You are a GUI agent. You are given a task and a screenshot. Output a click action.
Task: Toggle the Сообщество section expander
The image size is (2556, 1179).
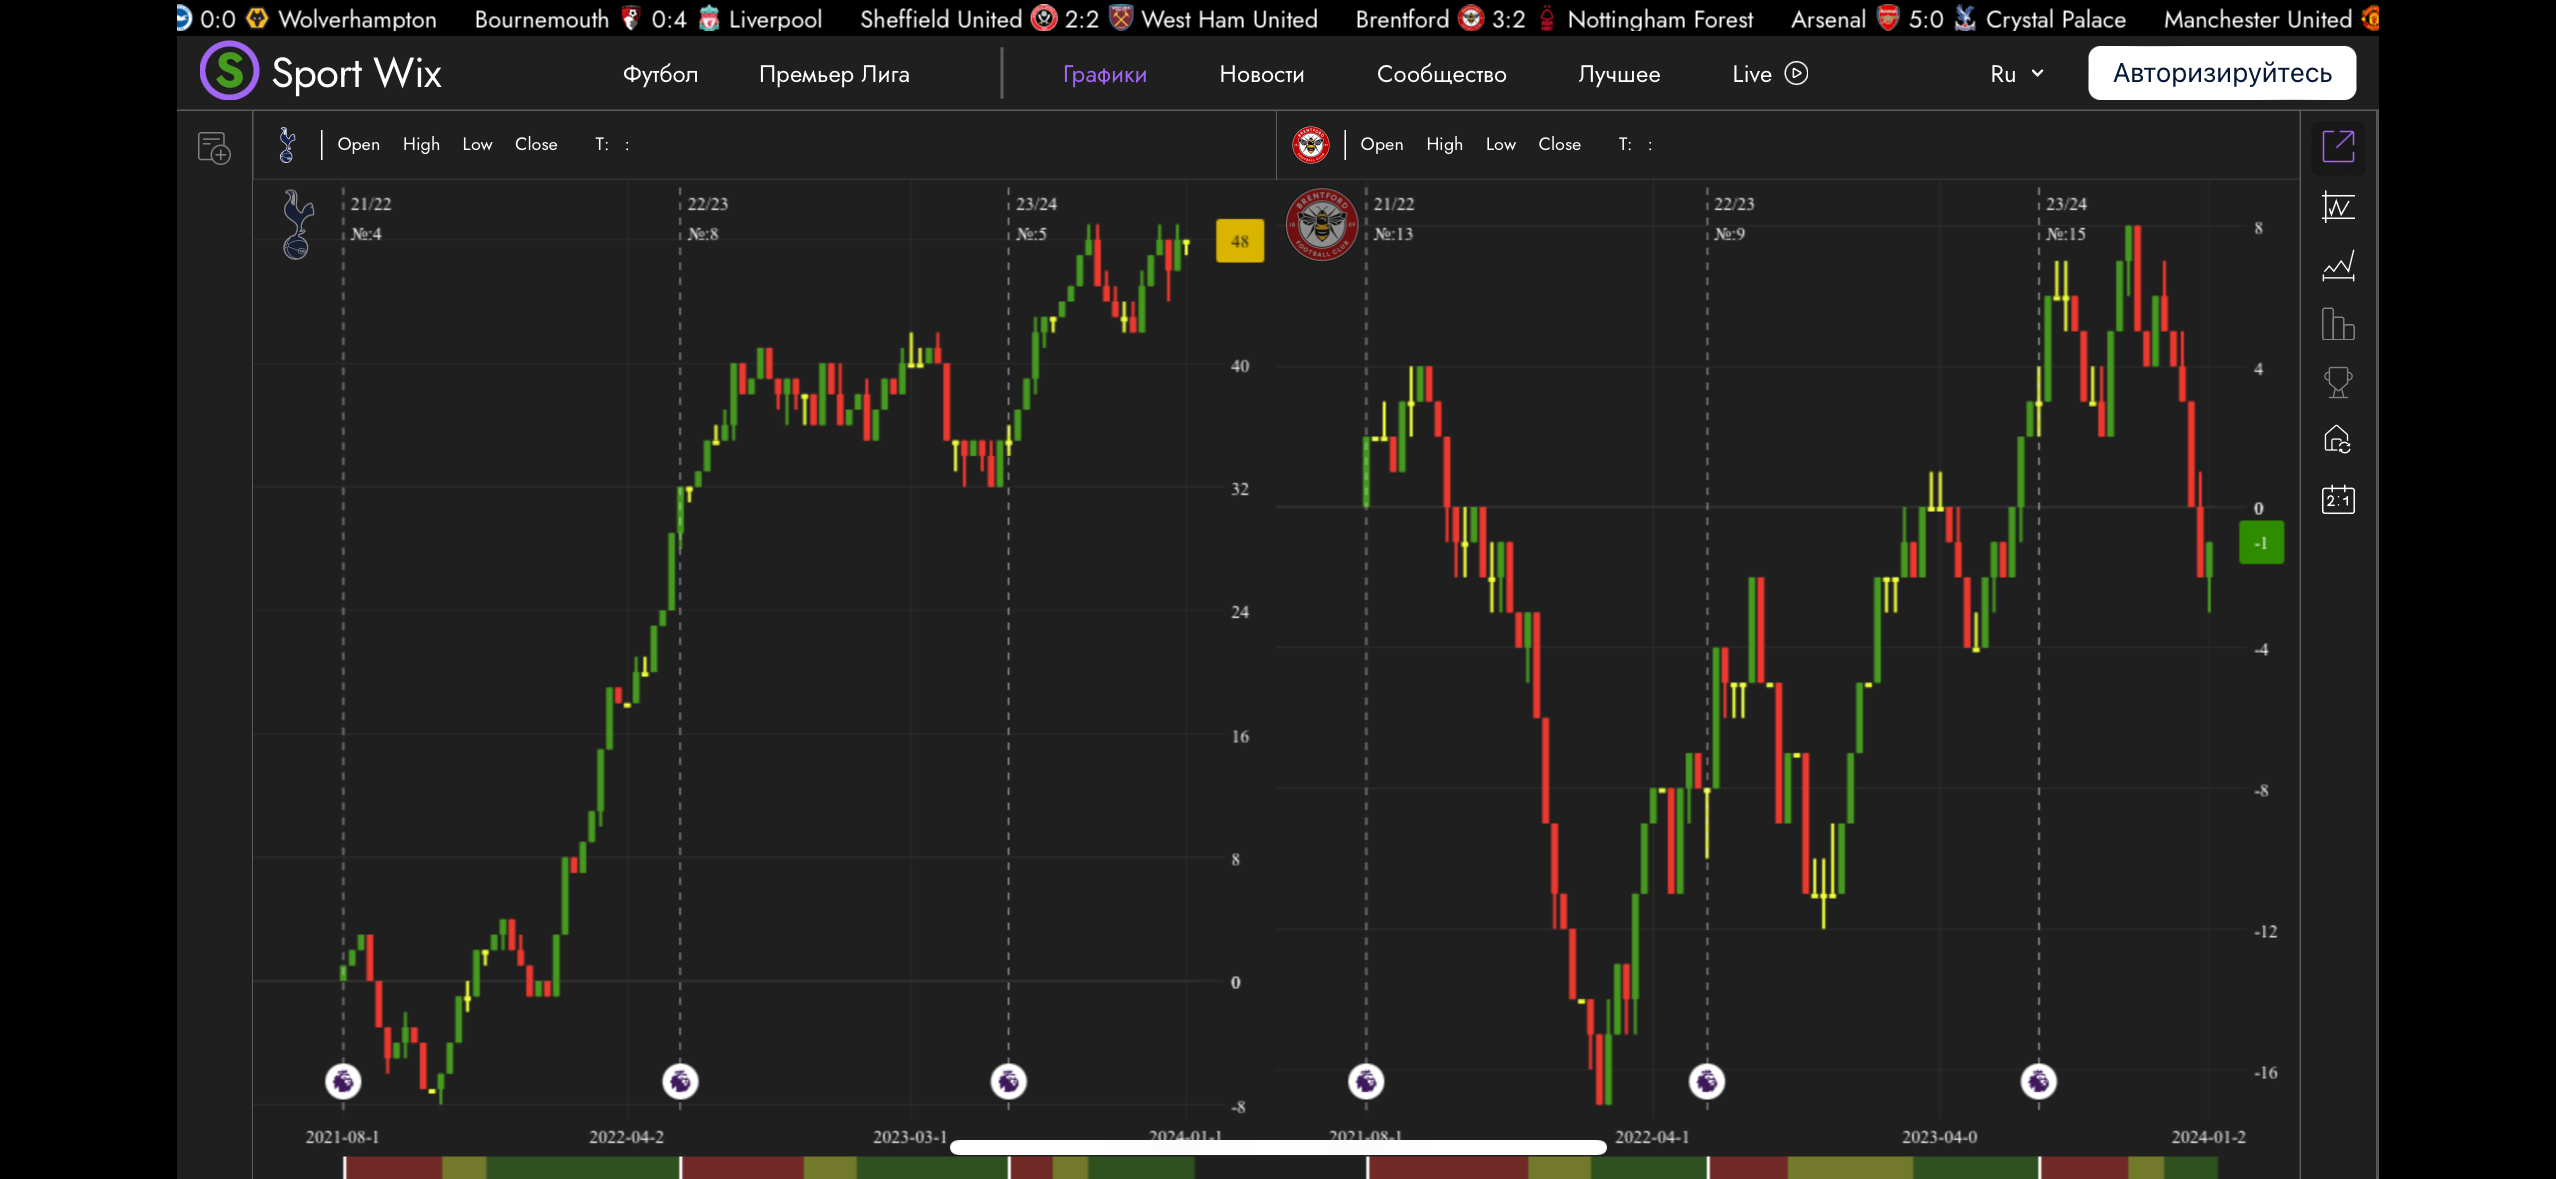[1441, 72]
